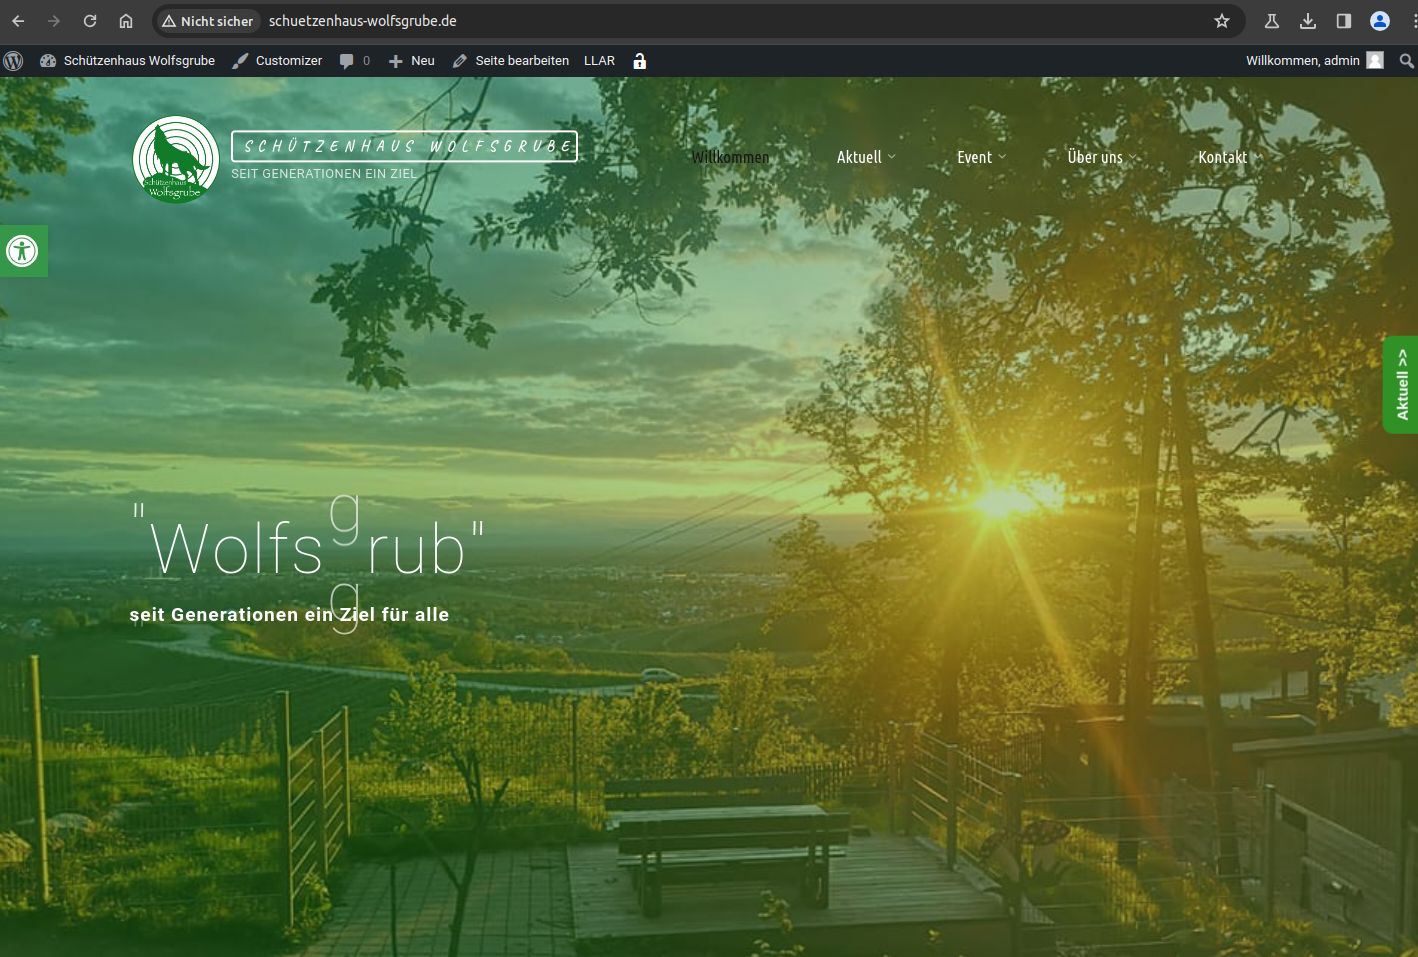This screenshot has width=1418, height=957.
Task: Open the Schützenhaus Wolfsgrube dashboard link
Action: pos(128,61)
